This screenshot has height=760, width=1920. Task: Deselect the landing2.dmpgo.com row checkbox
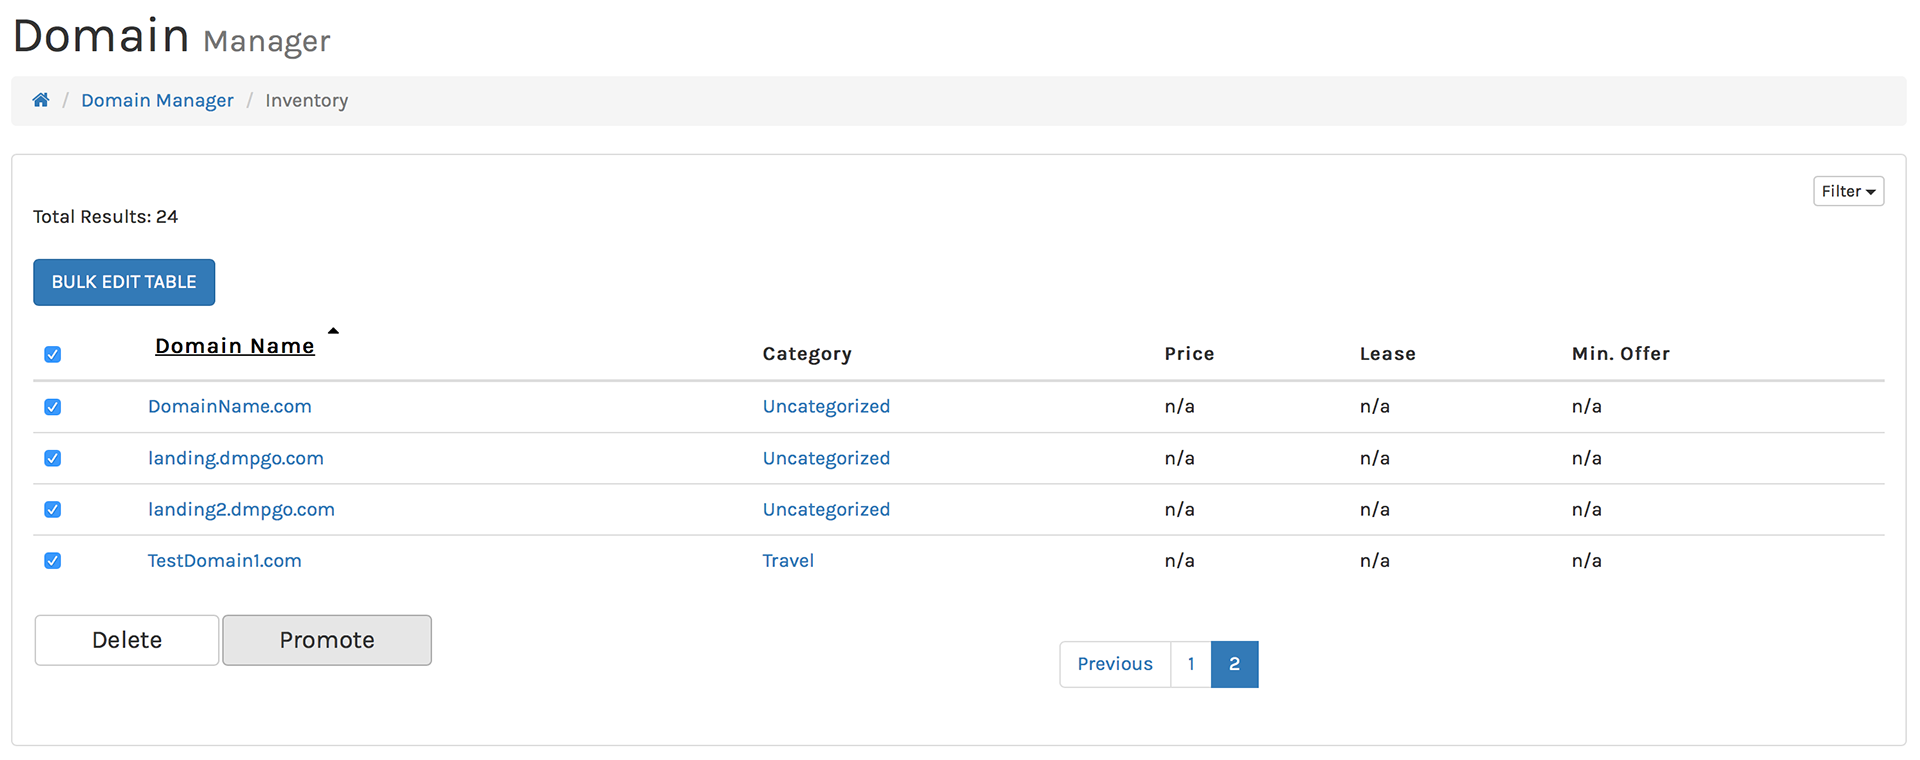click(53, 510)
